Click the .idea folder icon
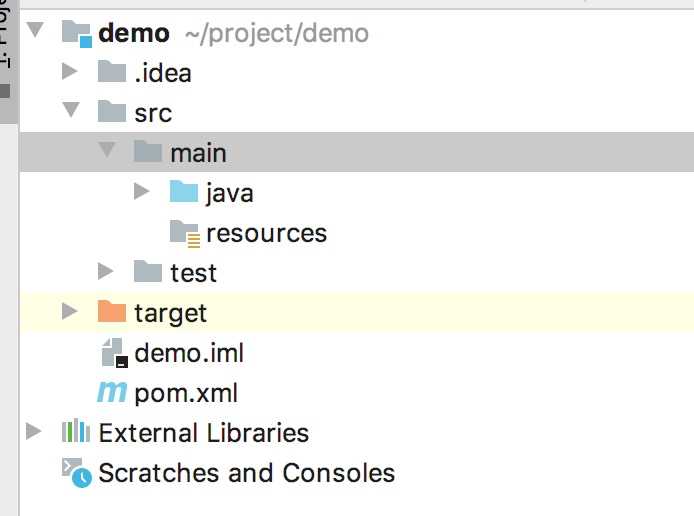 (112, 71)
